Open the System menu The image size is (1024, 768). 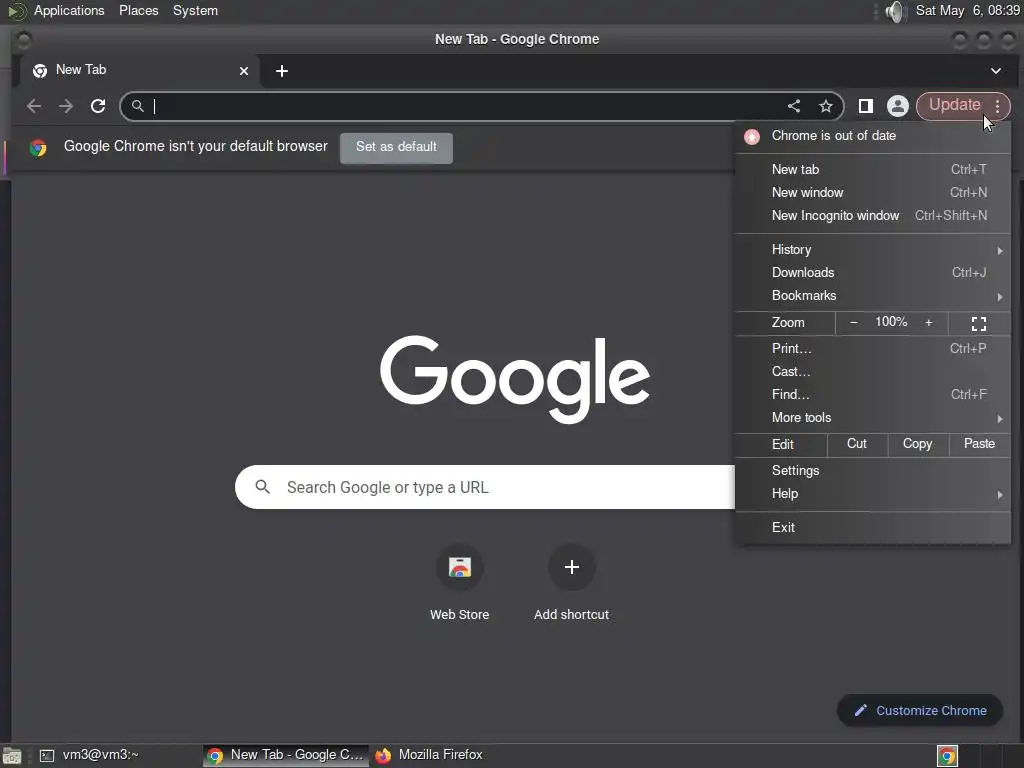195,10
